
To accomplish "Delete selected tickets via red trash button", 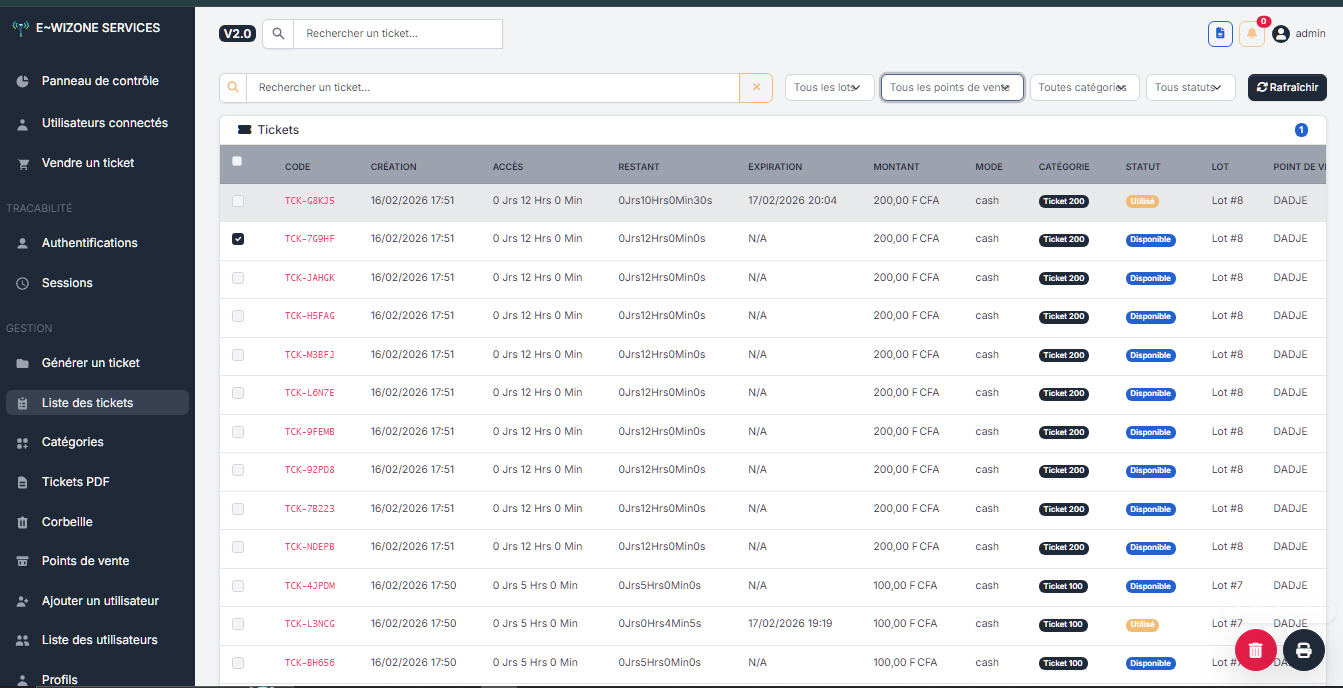I will [1256, 650].
